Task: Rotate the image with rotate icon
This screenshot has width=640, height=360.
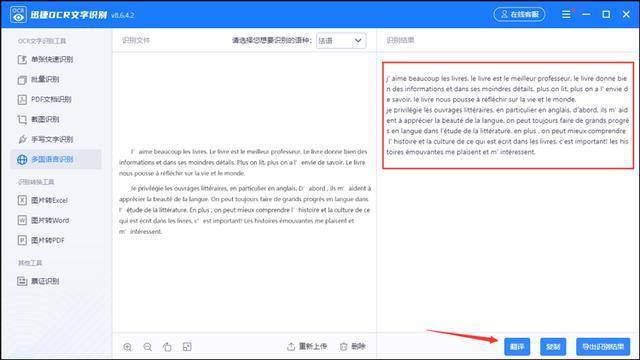Action: pos(167,347)
